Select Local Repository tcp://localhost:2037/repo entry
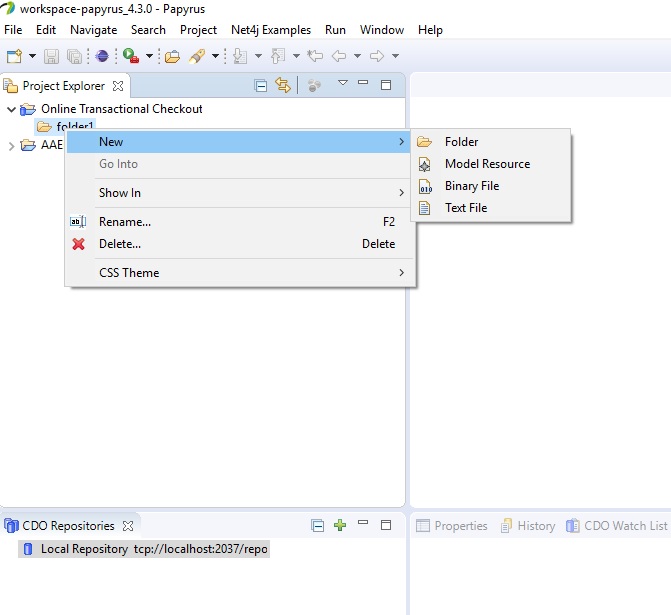Image resolution: width=671 pixels, height=615 pixels. (144, 549)
